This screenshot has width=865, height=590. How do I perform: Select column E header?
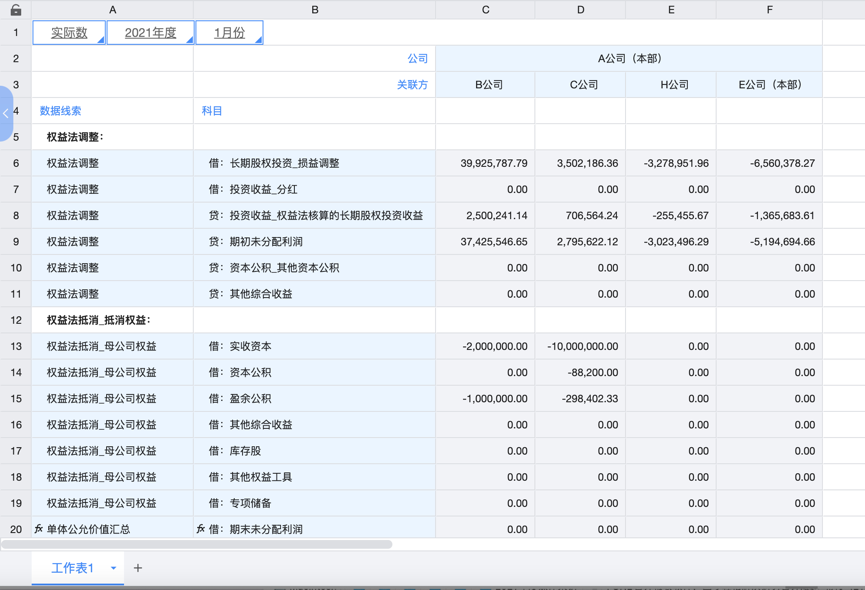(x=671, y=9)
